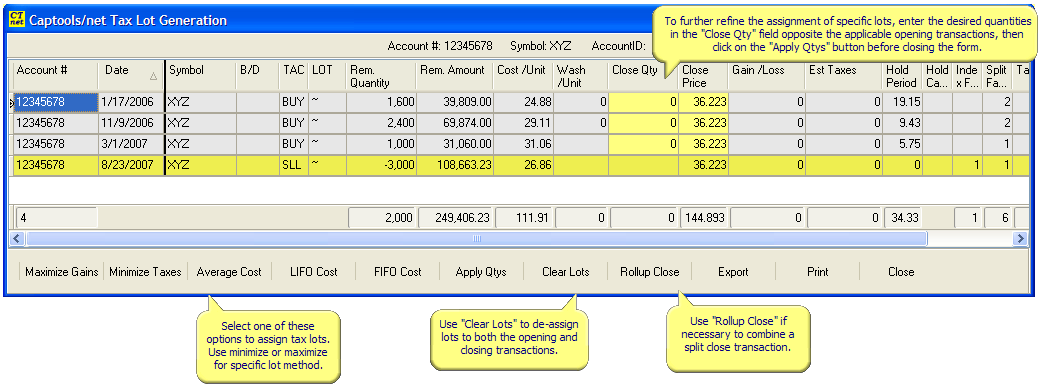Click the CT net application icon
This screenshot has height=388, width=1041.
coord(16,20)
